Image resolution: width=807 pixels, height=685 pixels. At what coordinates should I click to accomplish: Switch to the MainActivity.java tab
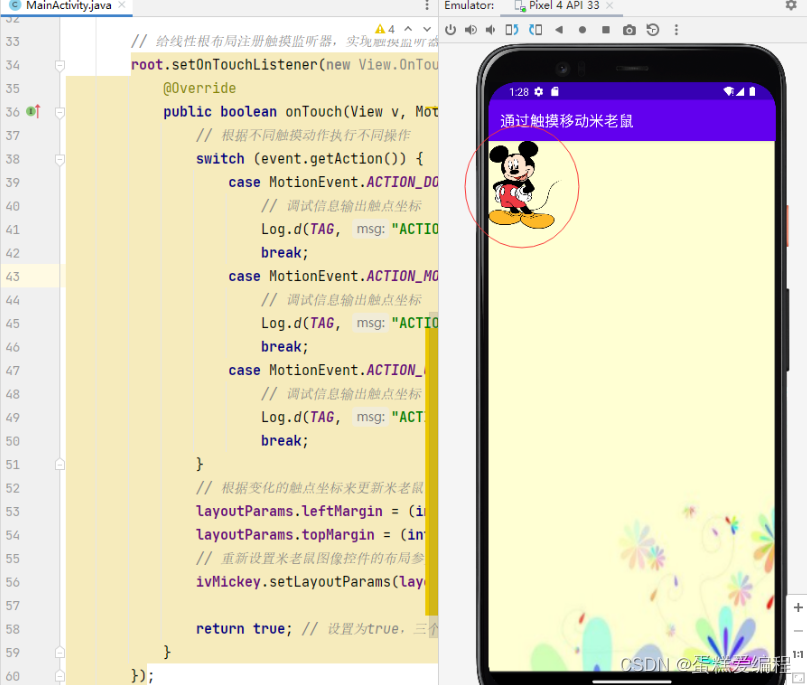click(67, 6)
